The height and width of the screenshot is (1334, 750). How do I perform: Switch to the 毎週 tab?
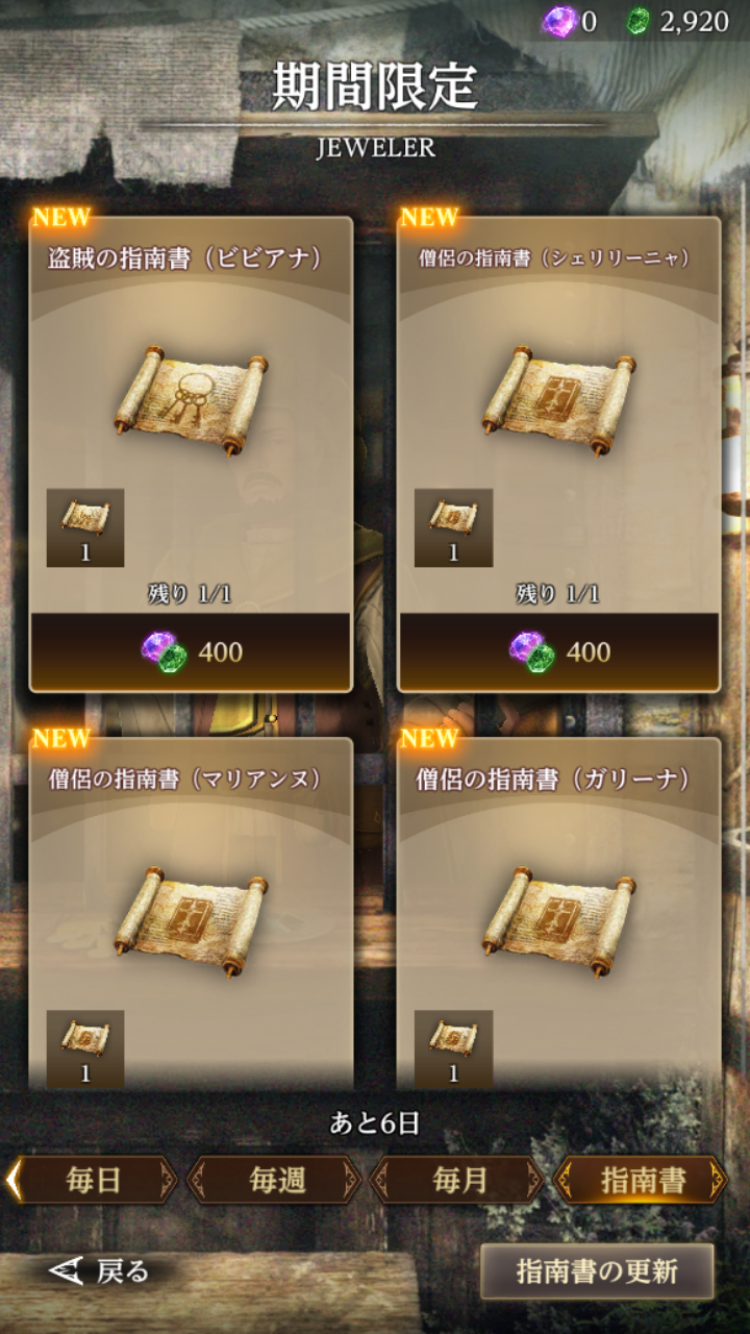[276, 1180]
